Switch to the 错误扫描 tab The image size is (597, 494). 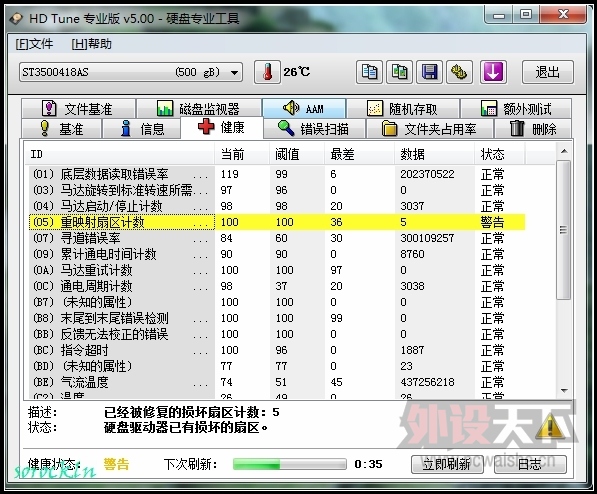tap(314, 129)
